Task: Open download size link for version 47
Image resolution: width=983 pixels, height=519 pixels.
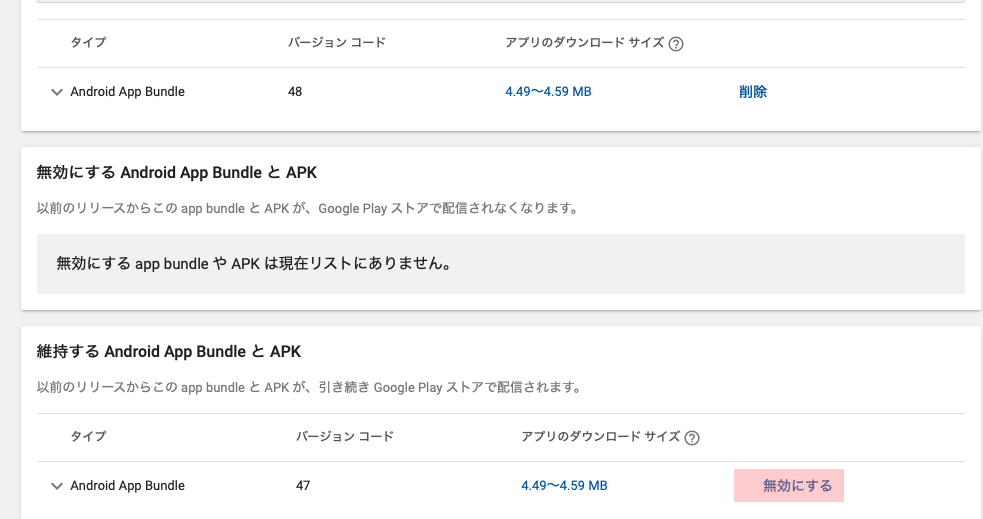Action: tap(564, 486)
